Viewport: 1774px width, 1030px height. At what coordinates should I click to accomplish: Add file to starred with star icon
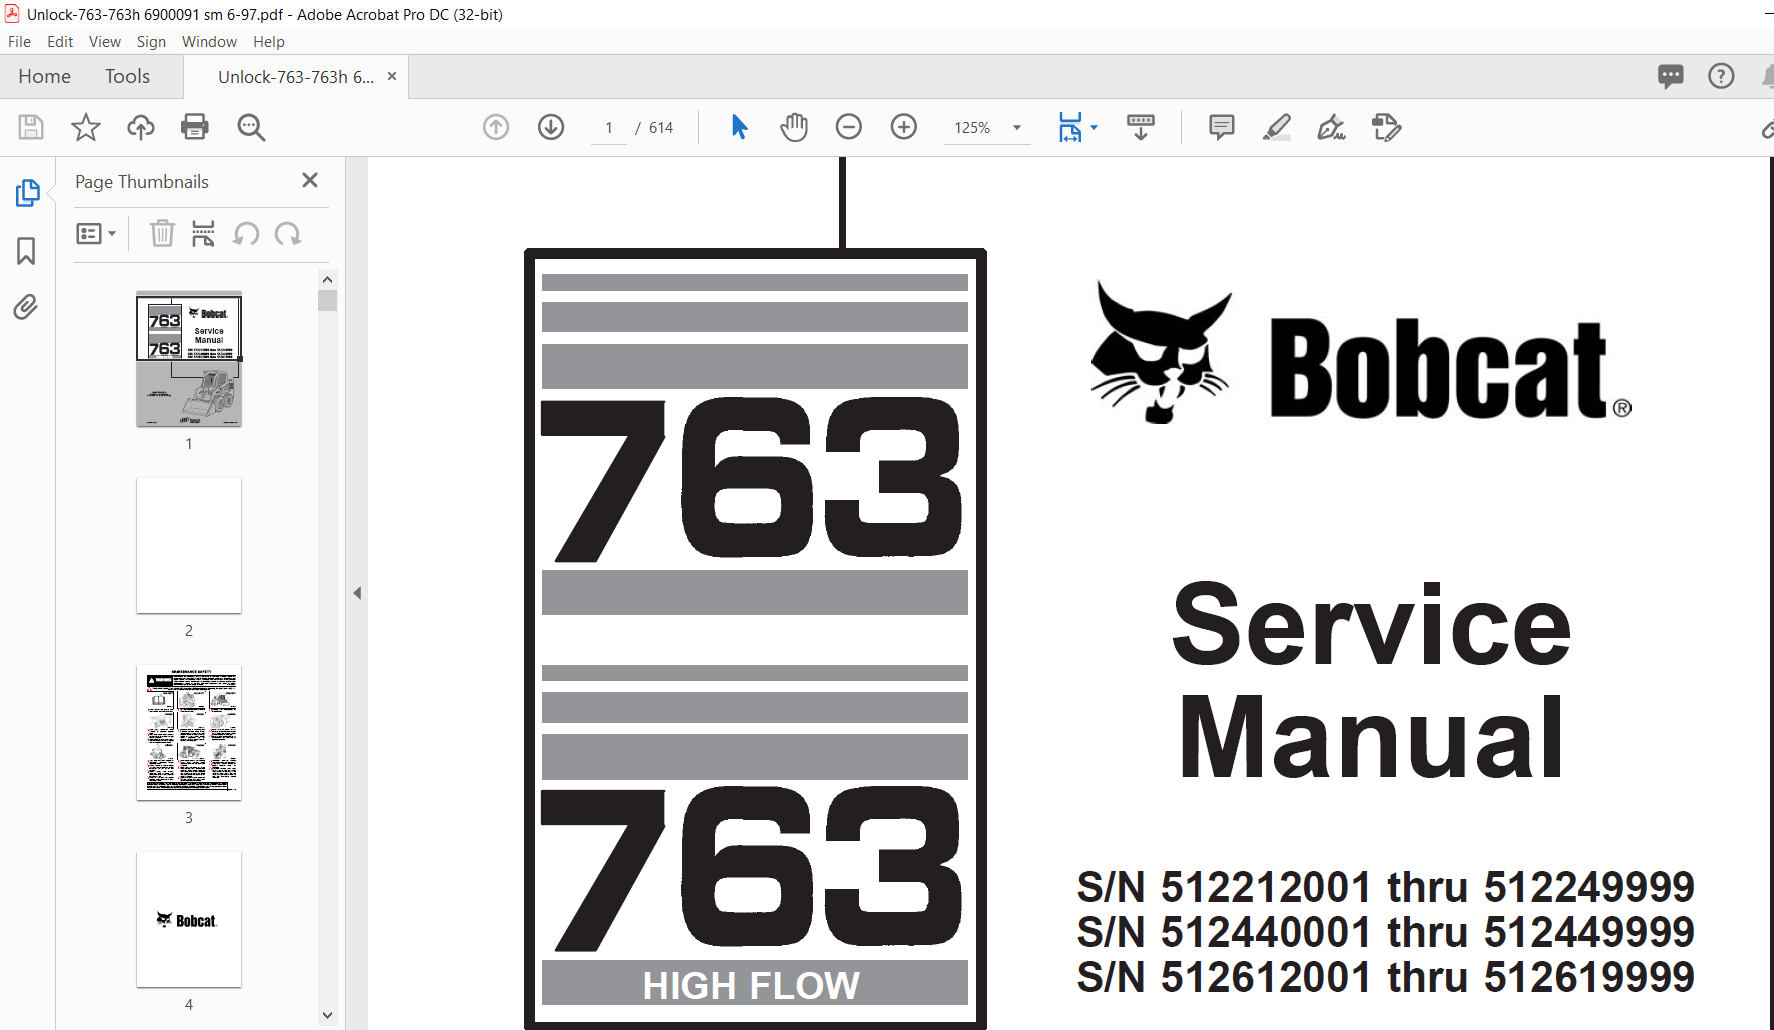86,127
